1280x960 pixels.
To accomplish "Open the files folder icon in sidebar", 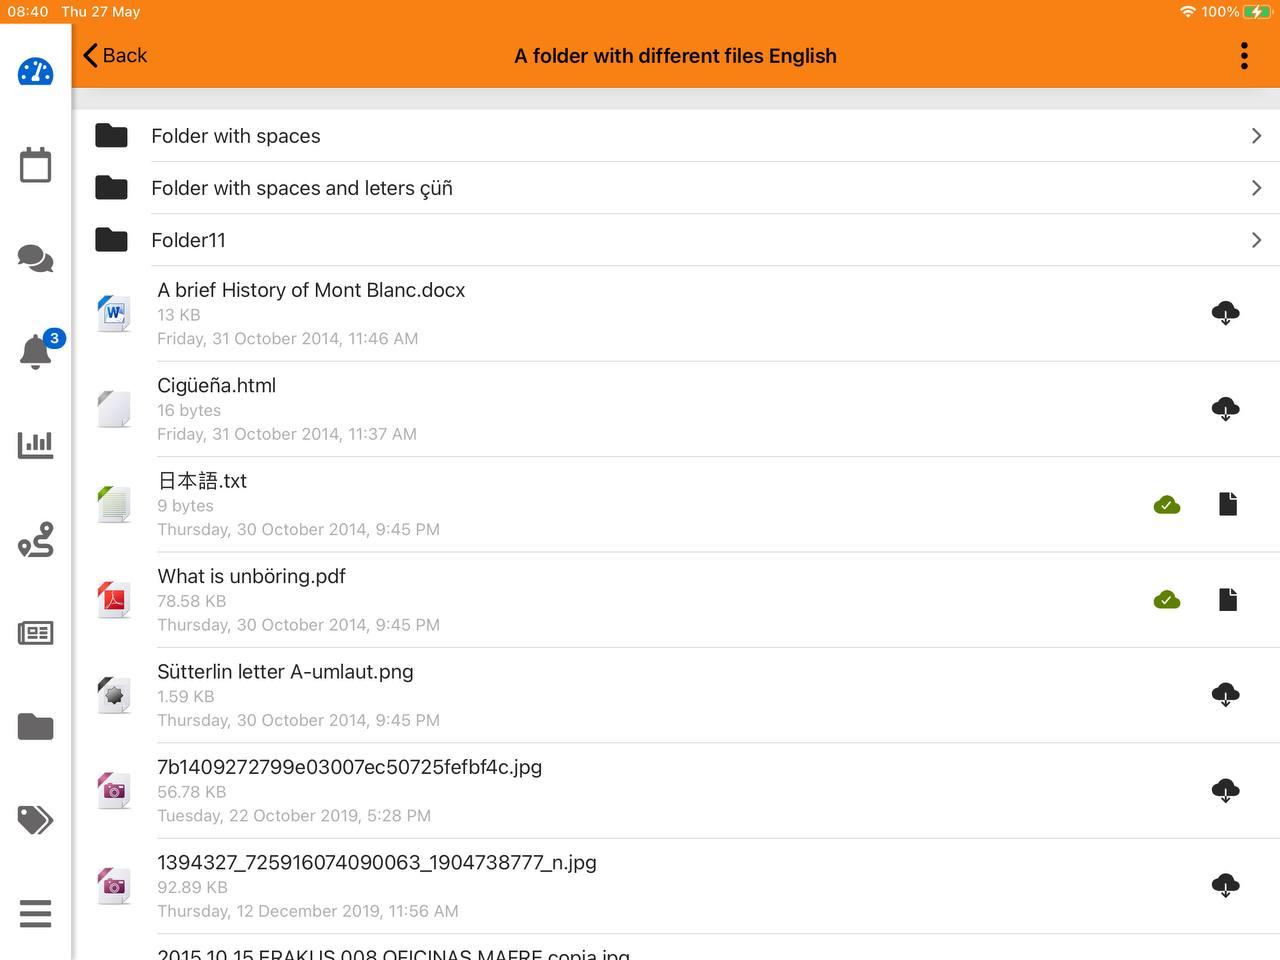I will (35, 727).
